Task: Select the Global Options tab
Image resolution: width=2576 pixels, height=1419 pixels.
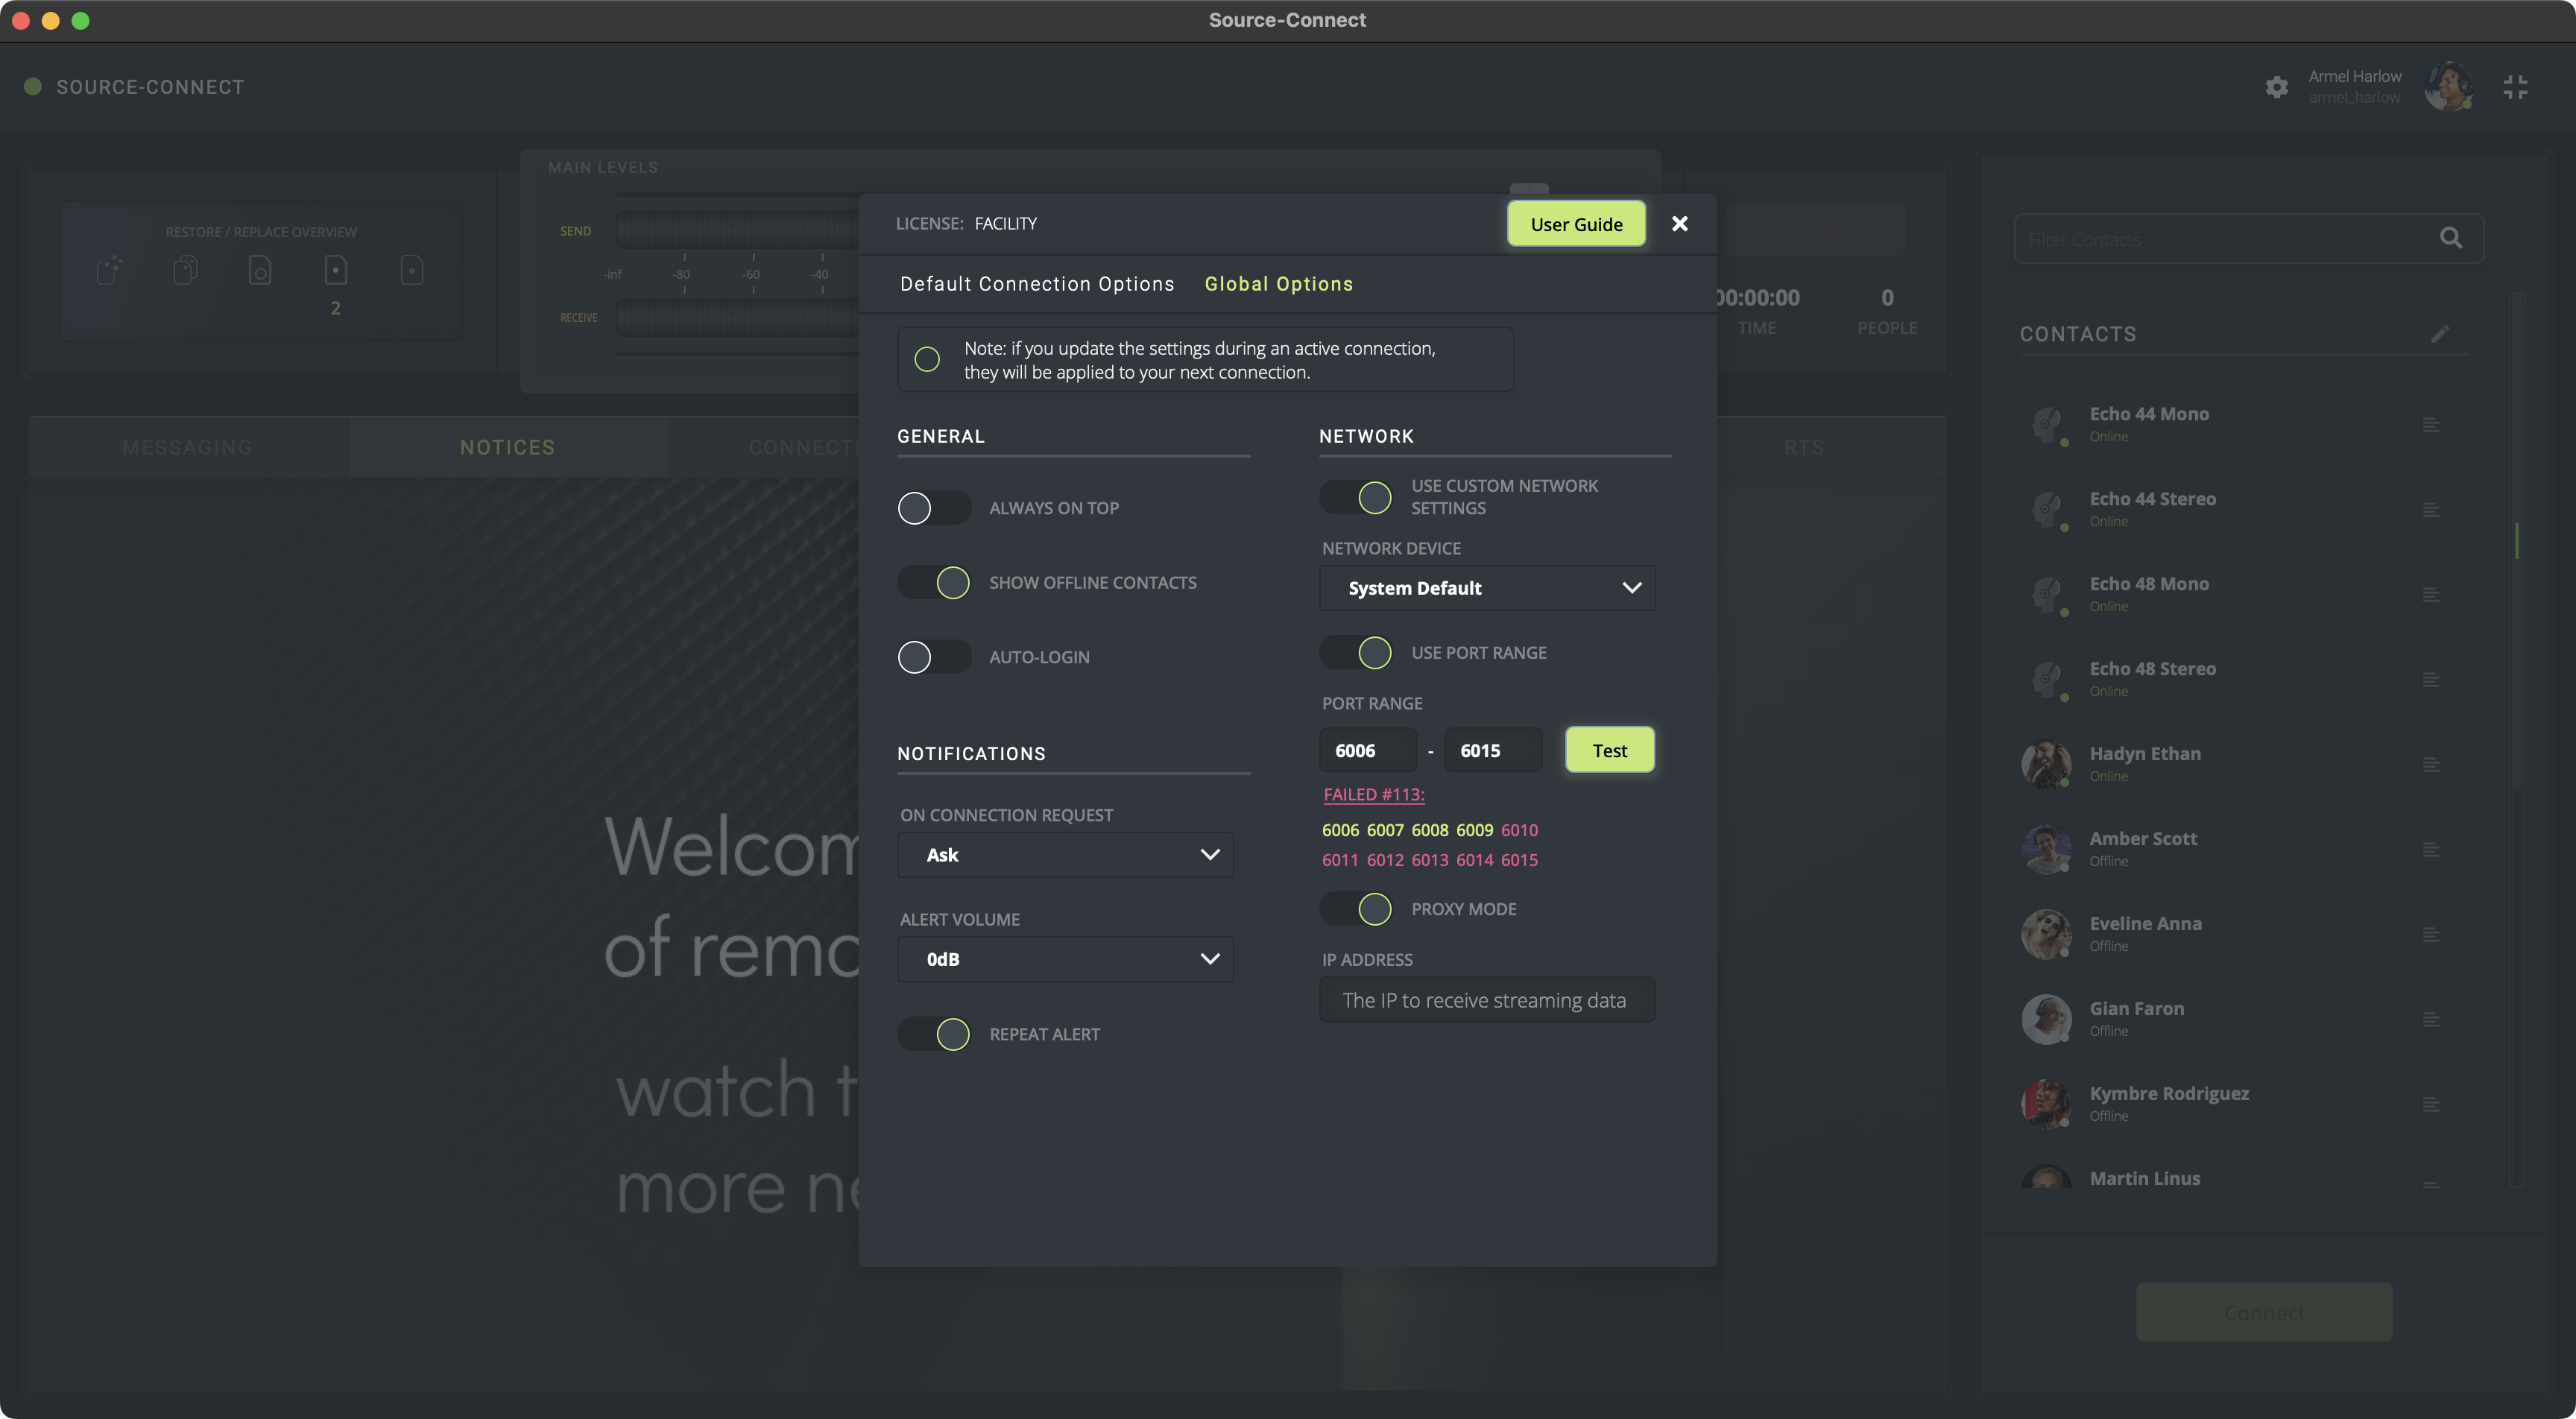Action: click(1278, 284)
